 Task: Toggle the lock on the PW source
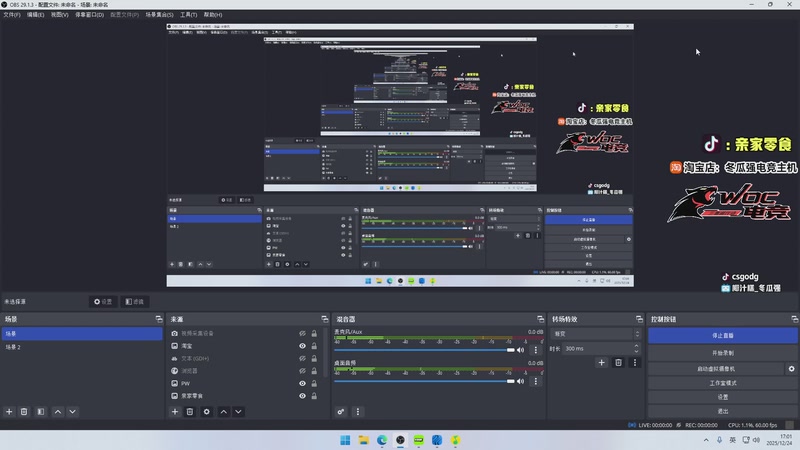pyautogui.click(x=314, y=383)
